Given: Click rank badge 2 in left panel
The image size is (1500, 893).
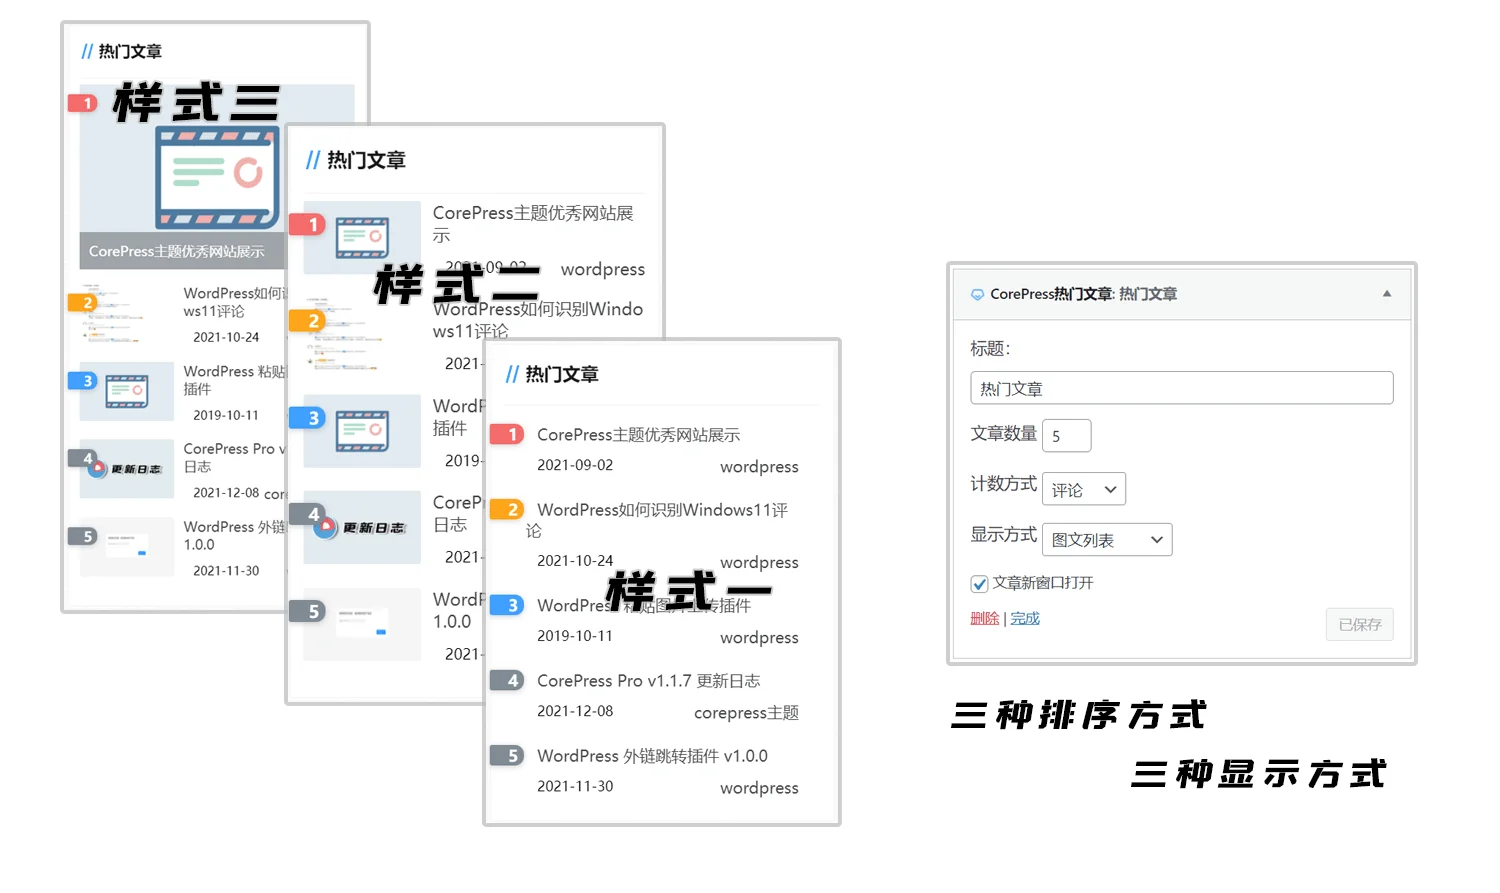Looking at the screenshot, I should click(x=82, y=302).
